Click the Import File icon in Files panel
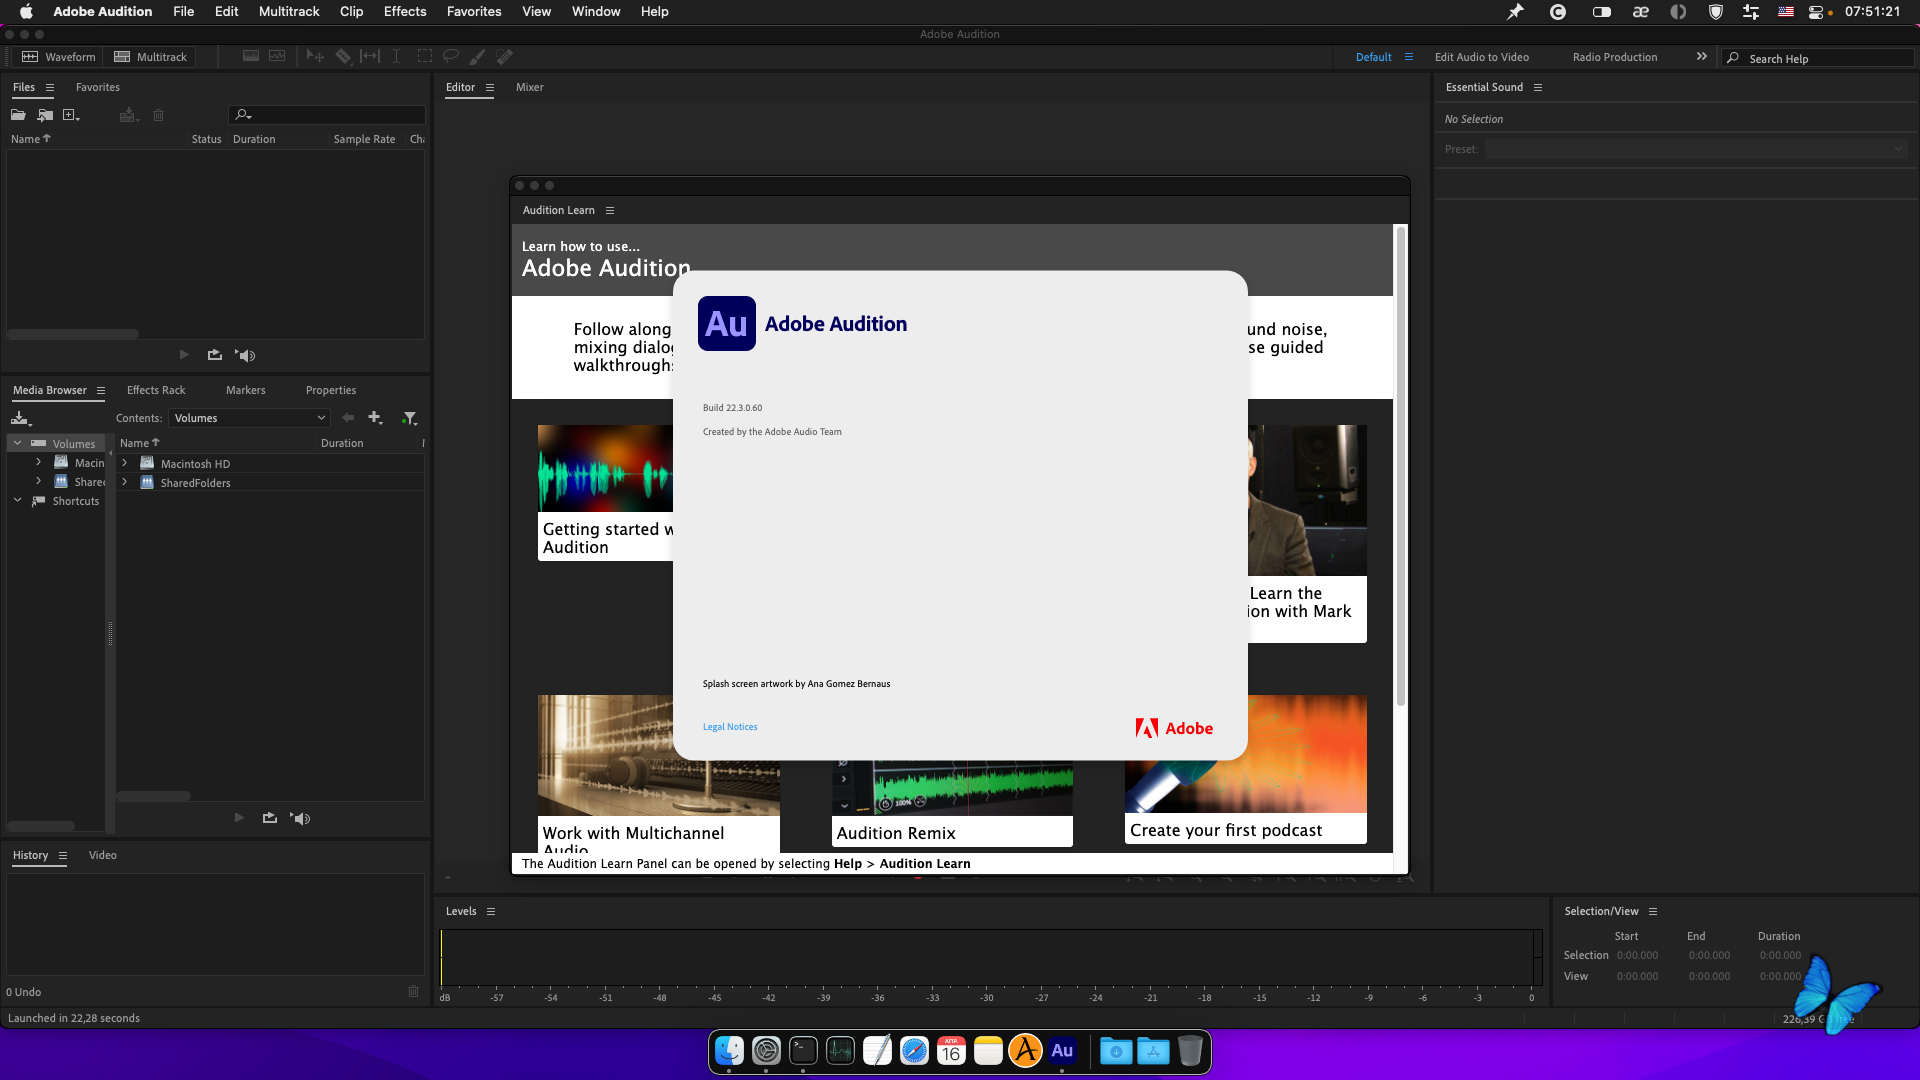The image size is (1920, 1080). click(45, 115)
